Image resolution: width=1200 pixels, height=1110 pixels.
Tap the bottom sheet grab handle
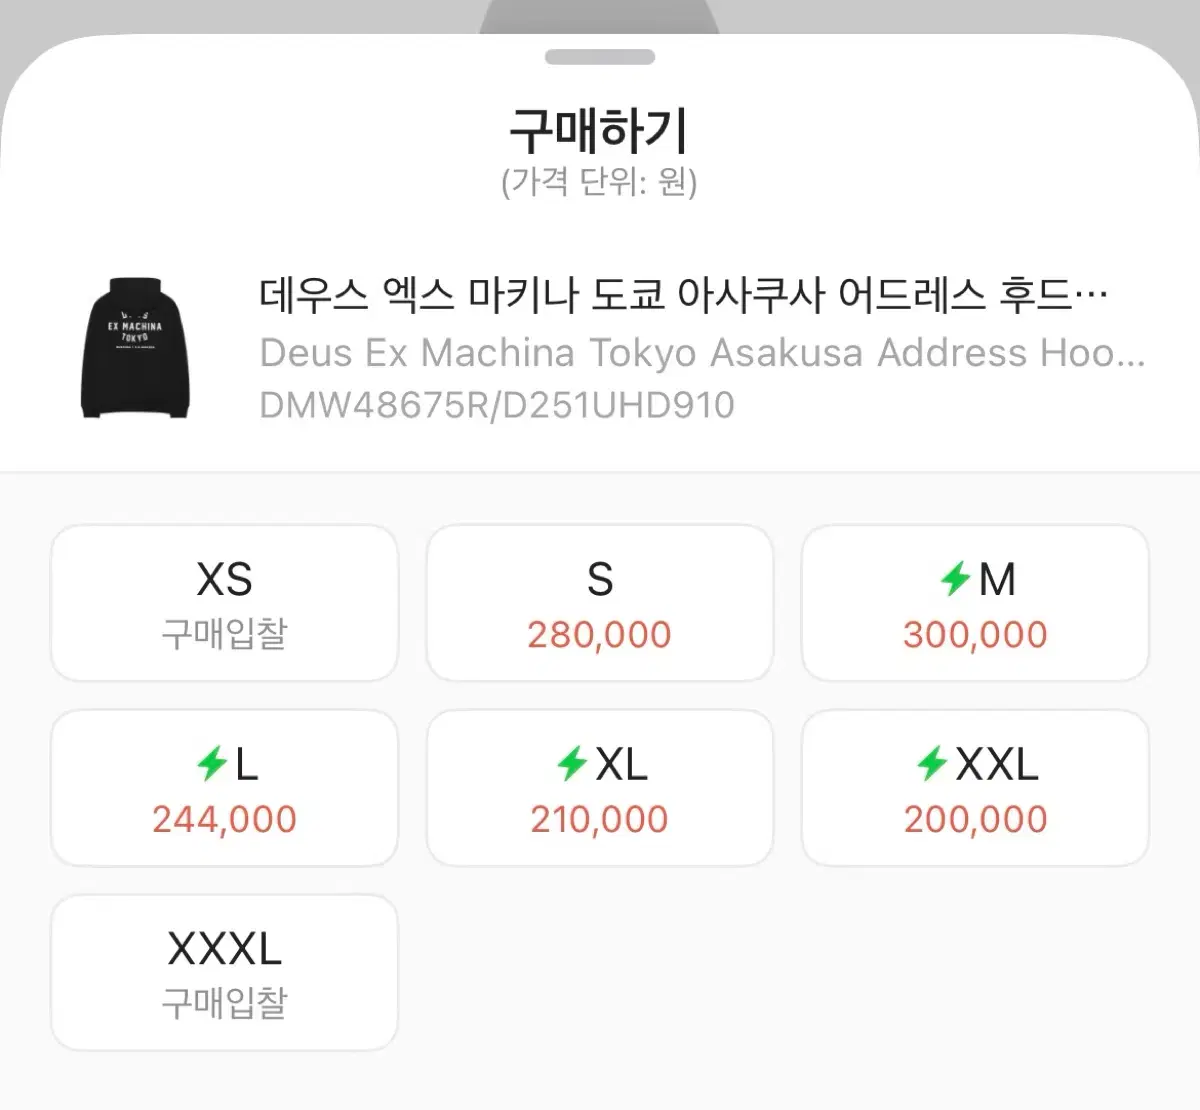coord(600,57)
